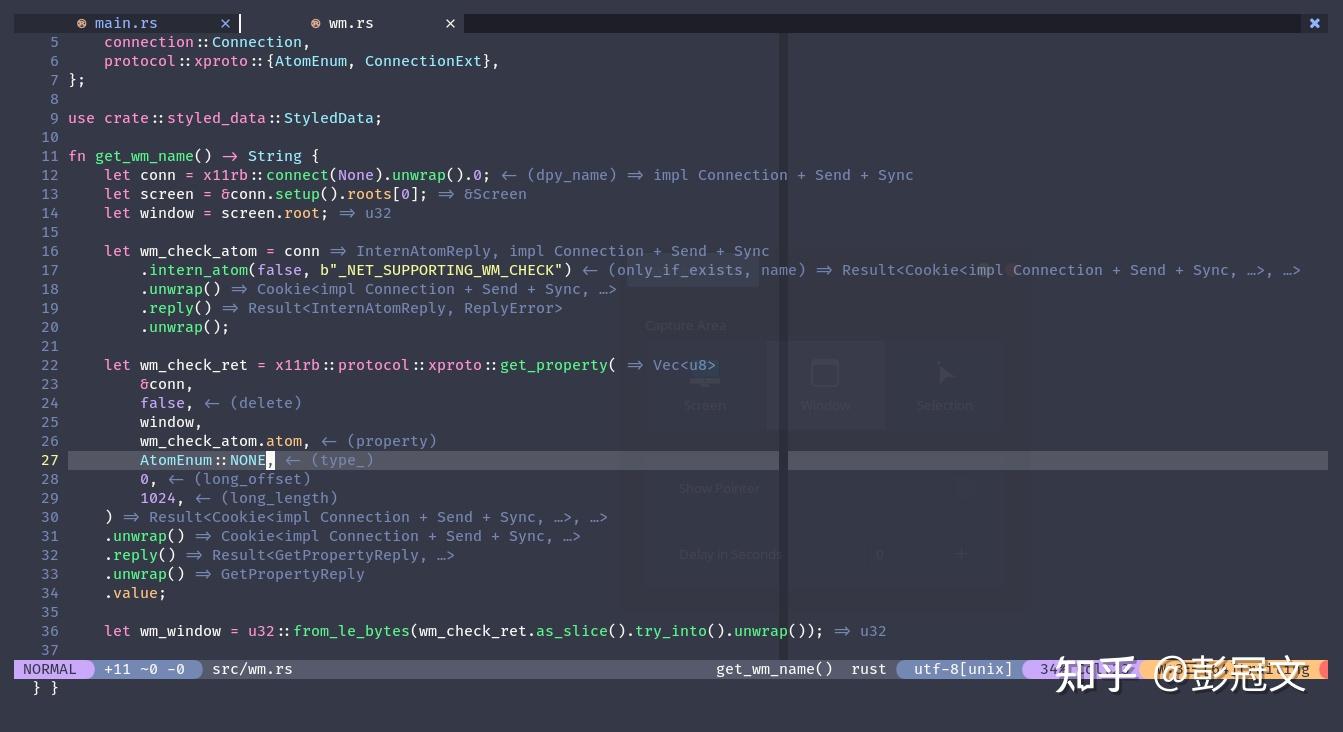Close the main.rs tab
Image resolution: width=1343 pixels, height=732 pixels.
(x=225, y=23)
